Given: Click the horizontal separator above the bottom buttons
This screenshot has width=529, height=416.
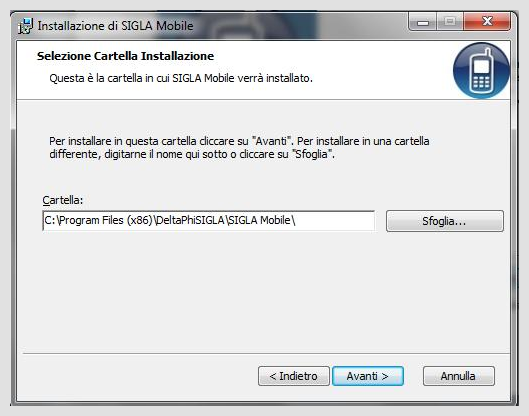Looking at the screenshot, I should click(267, 354).
